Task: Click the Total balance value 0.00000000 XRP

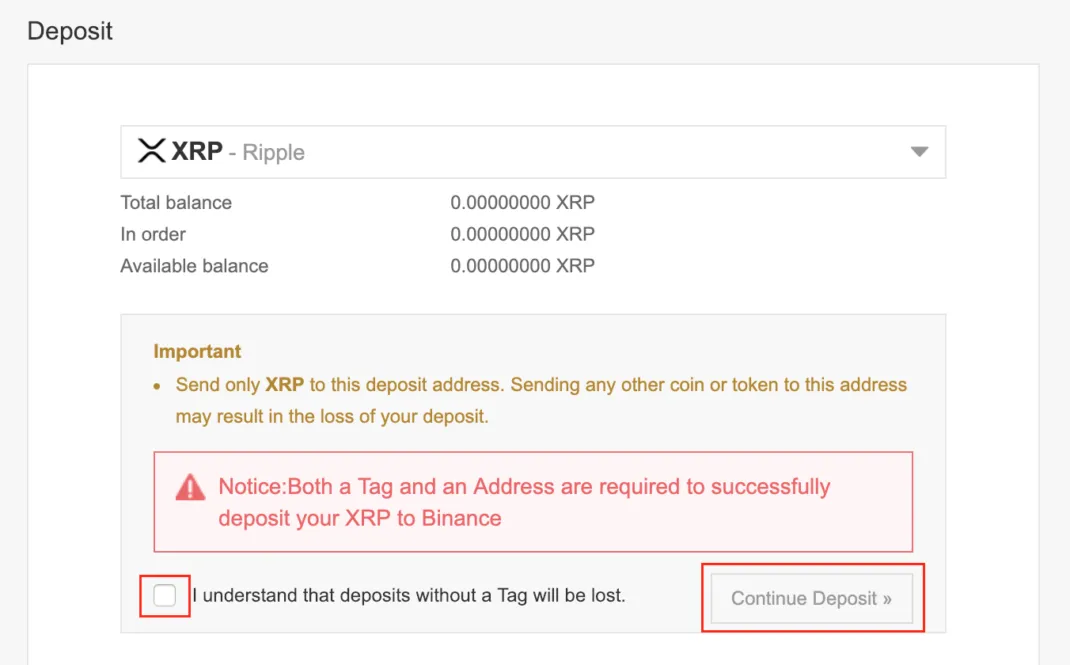Action: 522,203
